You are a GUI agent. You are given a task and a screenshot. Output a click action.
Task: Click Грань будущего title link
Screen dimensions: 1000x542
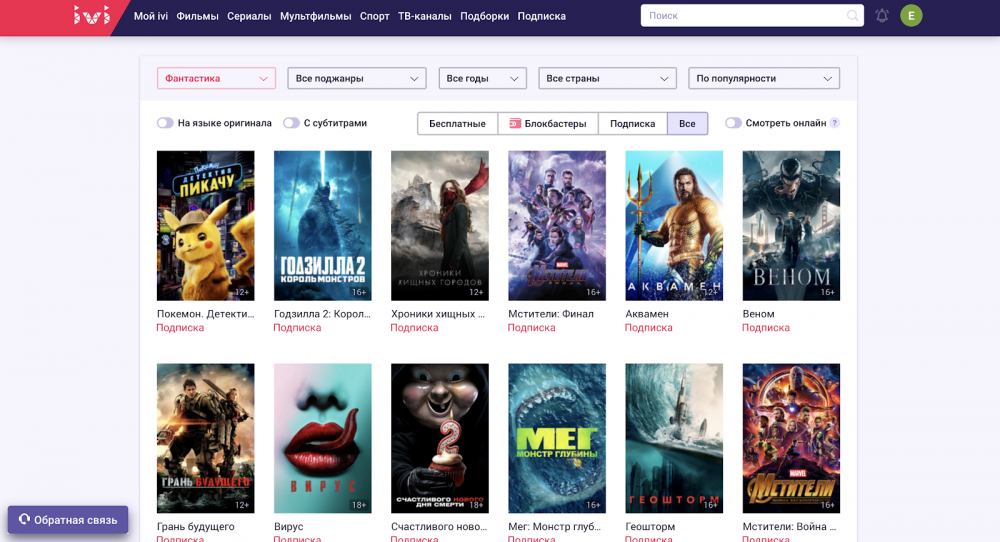coord(196,527)
